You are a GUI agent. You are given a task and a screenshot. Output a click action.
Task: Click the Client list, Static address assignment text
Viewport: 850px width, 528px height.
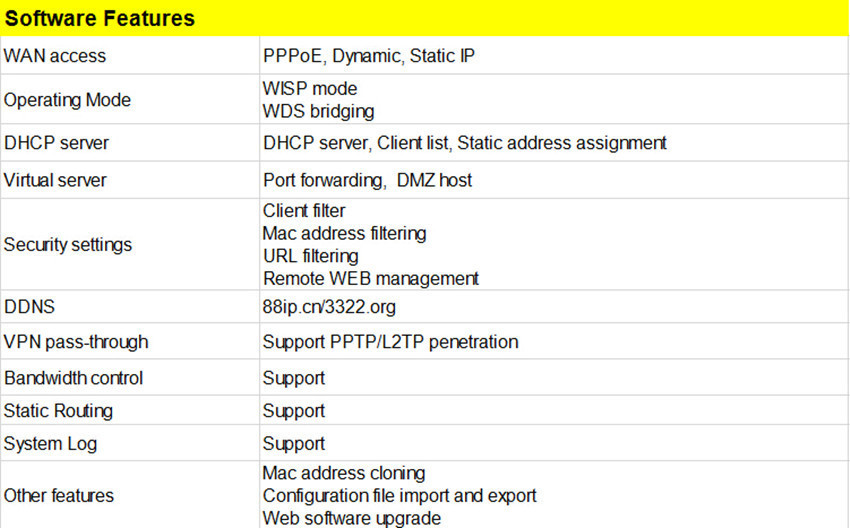click(x=521, y=143)
